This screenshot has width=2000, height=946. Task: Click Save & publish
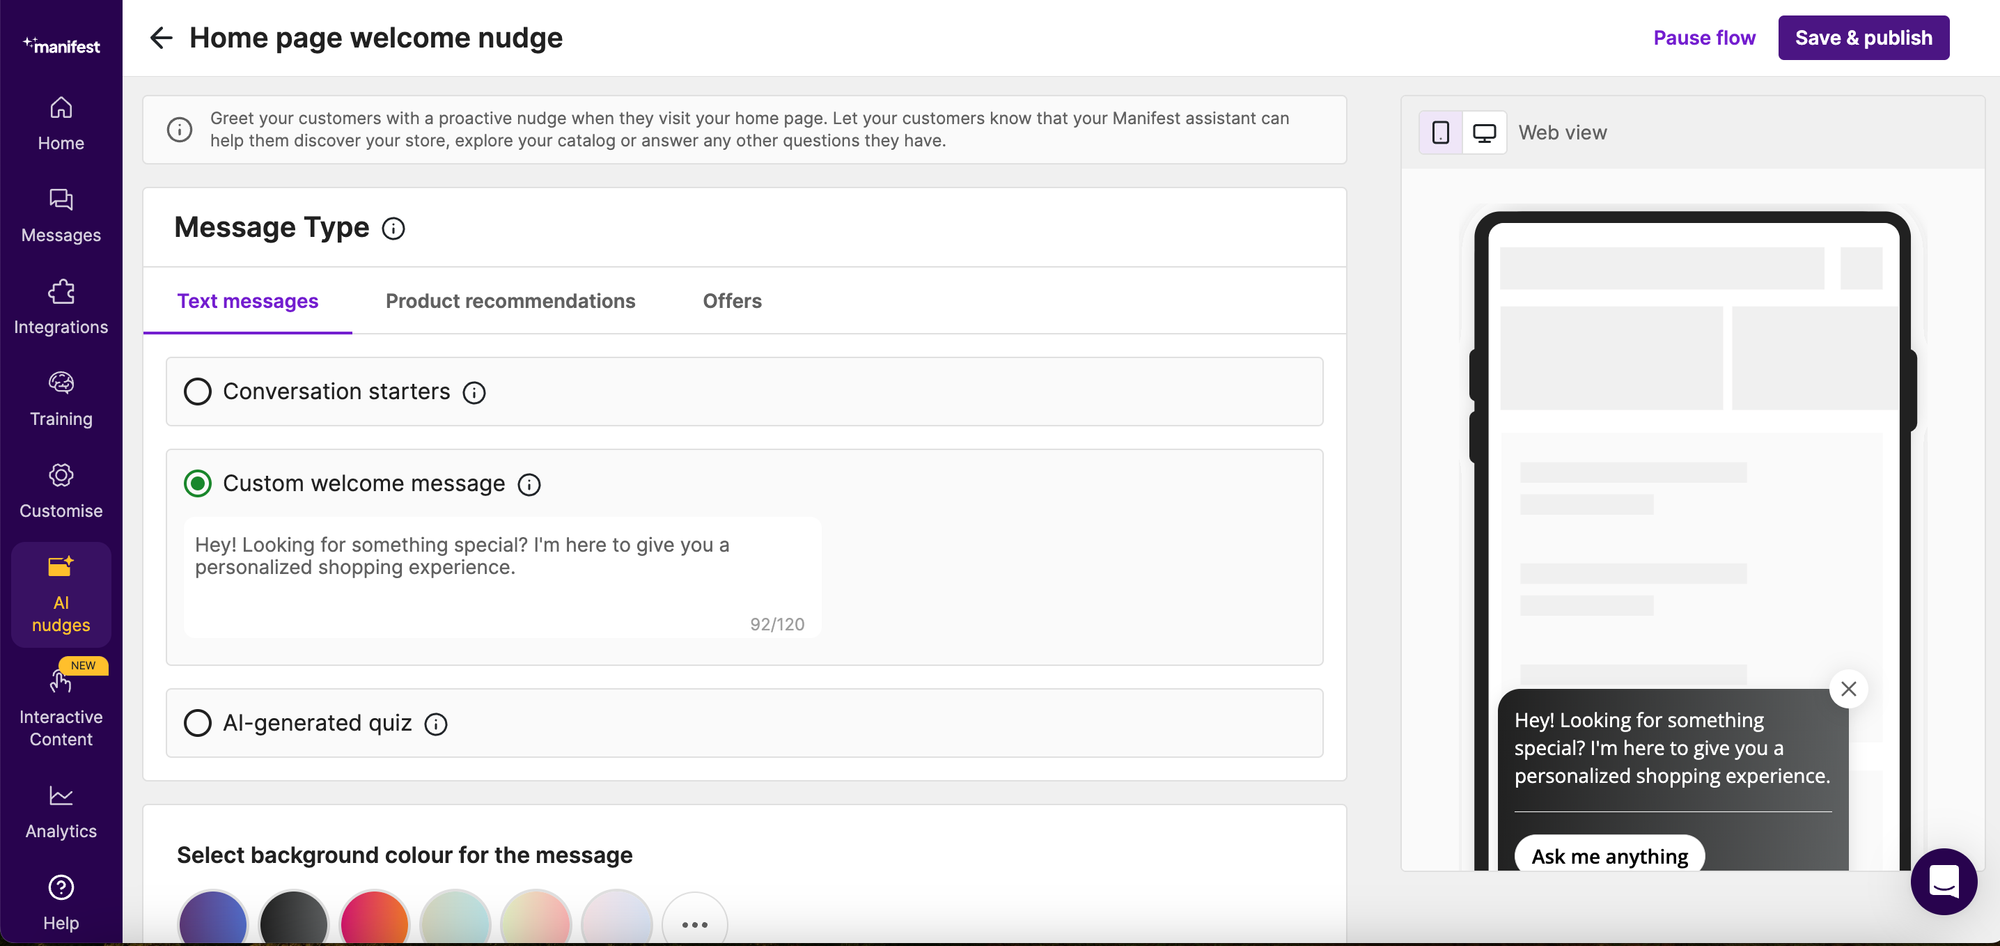pyautogui.click(x=1863, y=37)
